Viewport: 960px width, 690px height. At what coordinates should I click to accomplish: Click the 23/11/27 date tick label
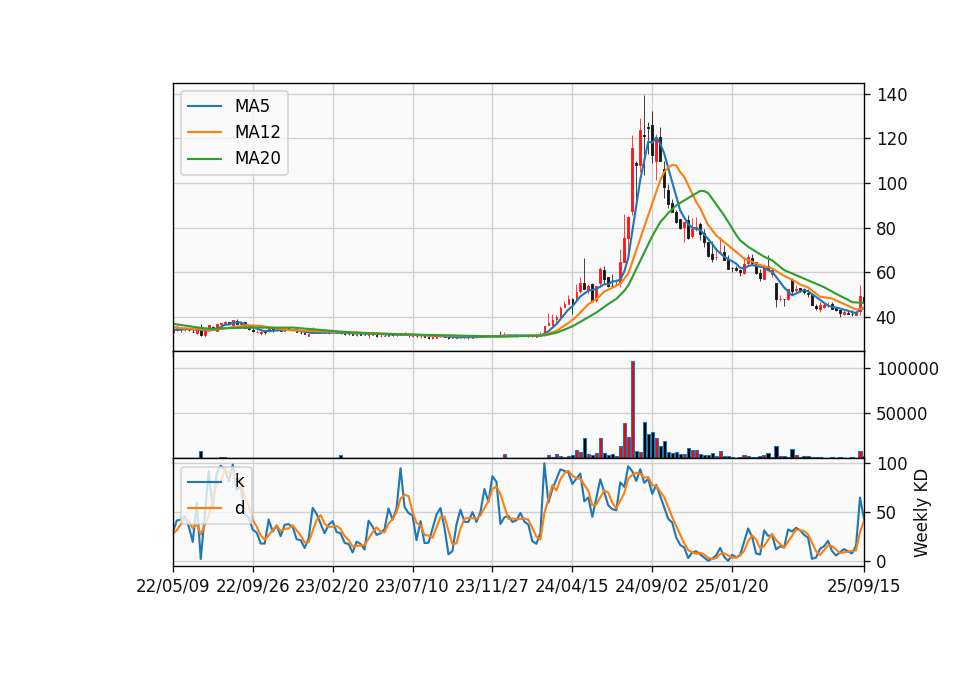point(492,586)
